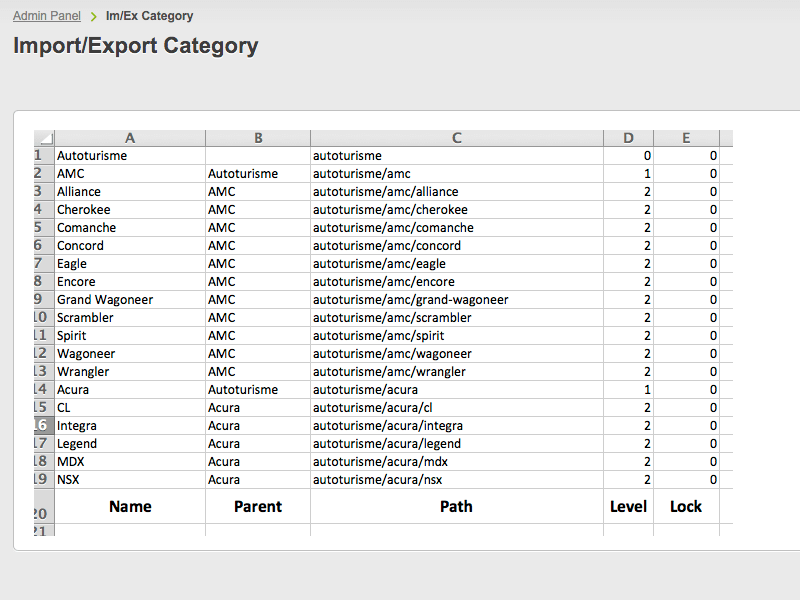
Task: Click path cell 'autoturisme/amc/scrambler'
Action: [457, 317]
